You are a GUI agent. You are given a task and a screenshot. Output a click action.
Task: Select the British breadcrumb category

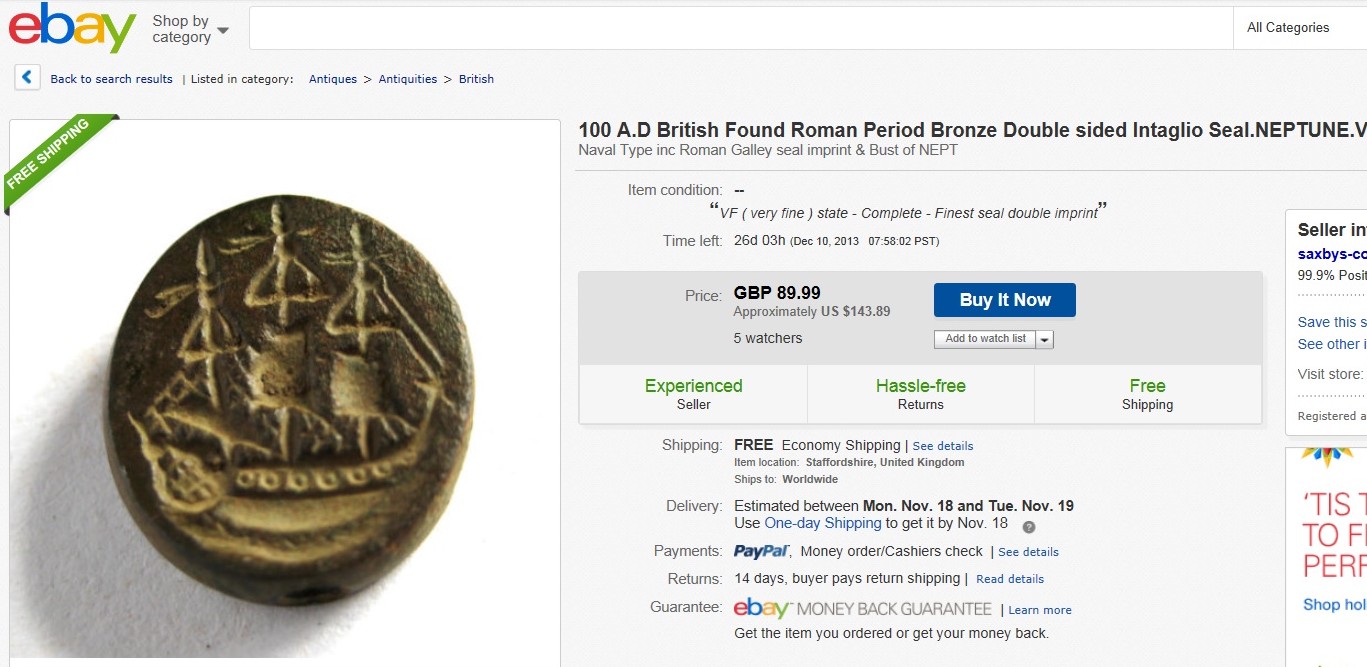tap(476, 79)
